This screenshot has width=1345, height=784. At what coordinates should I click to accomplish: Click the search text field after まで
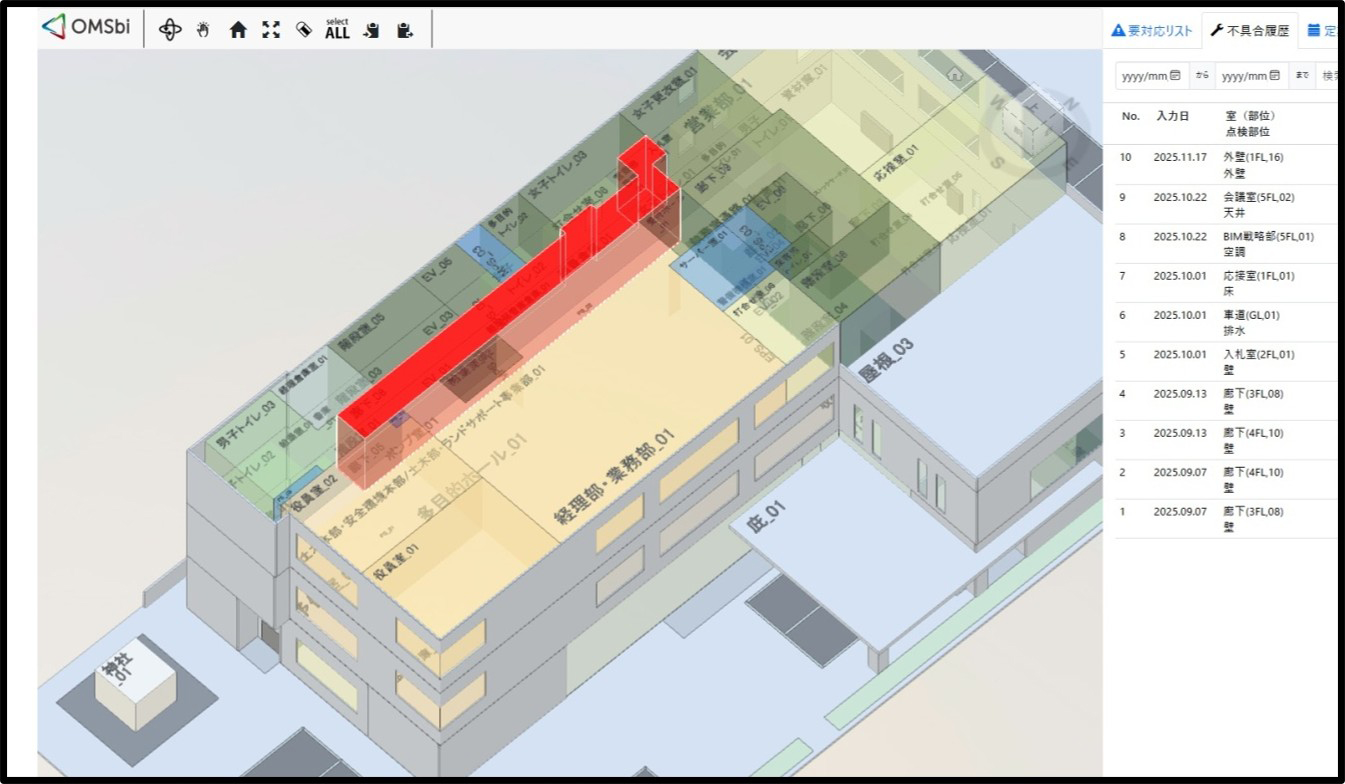tap(1328, 76)
